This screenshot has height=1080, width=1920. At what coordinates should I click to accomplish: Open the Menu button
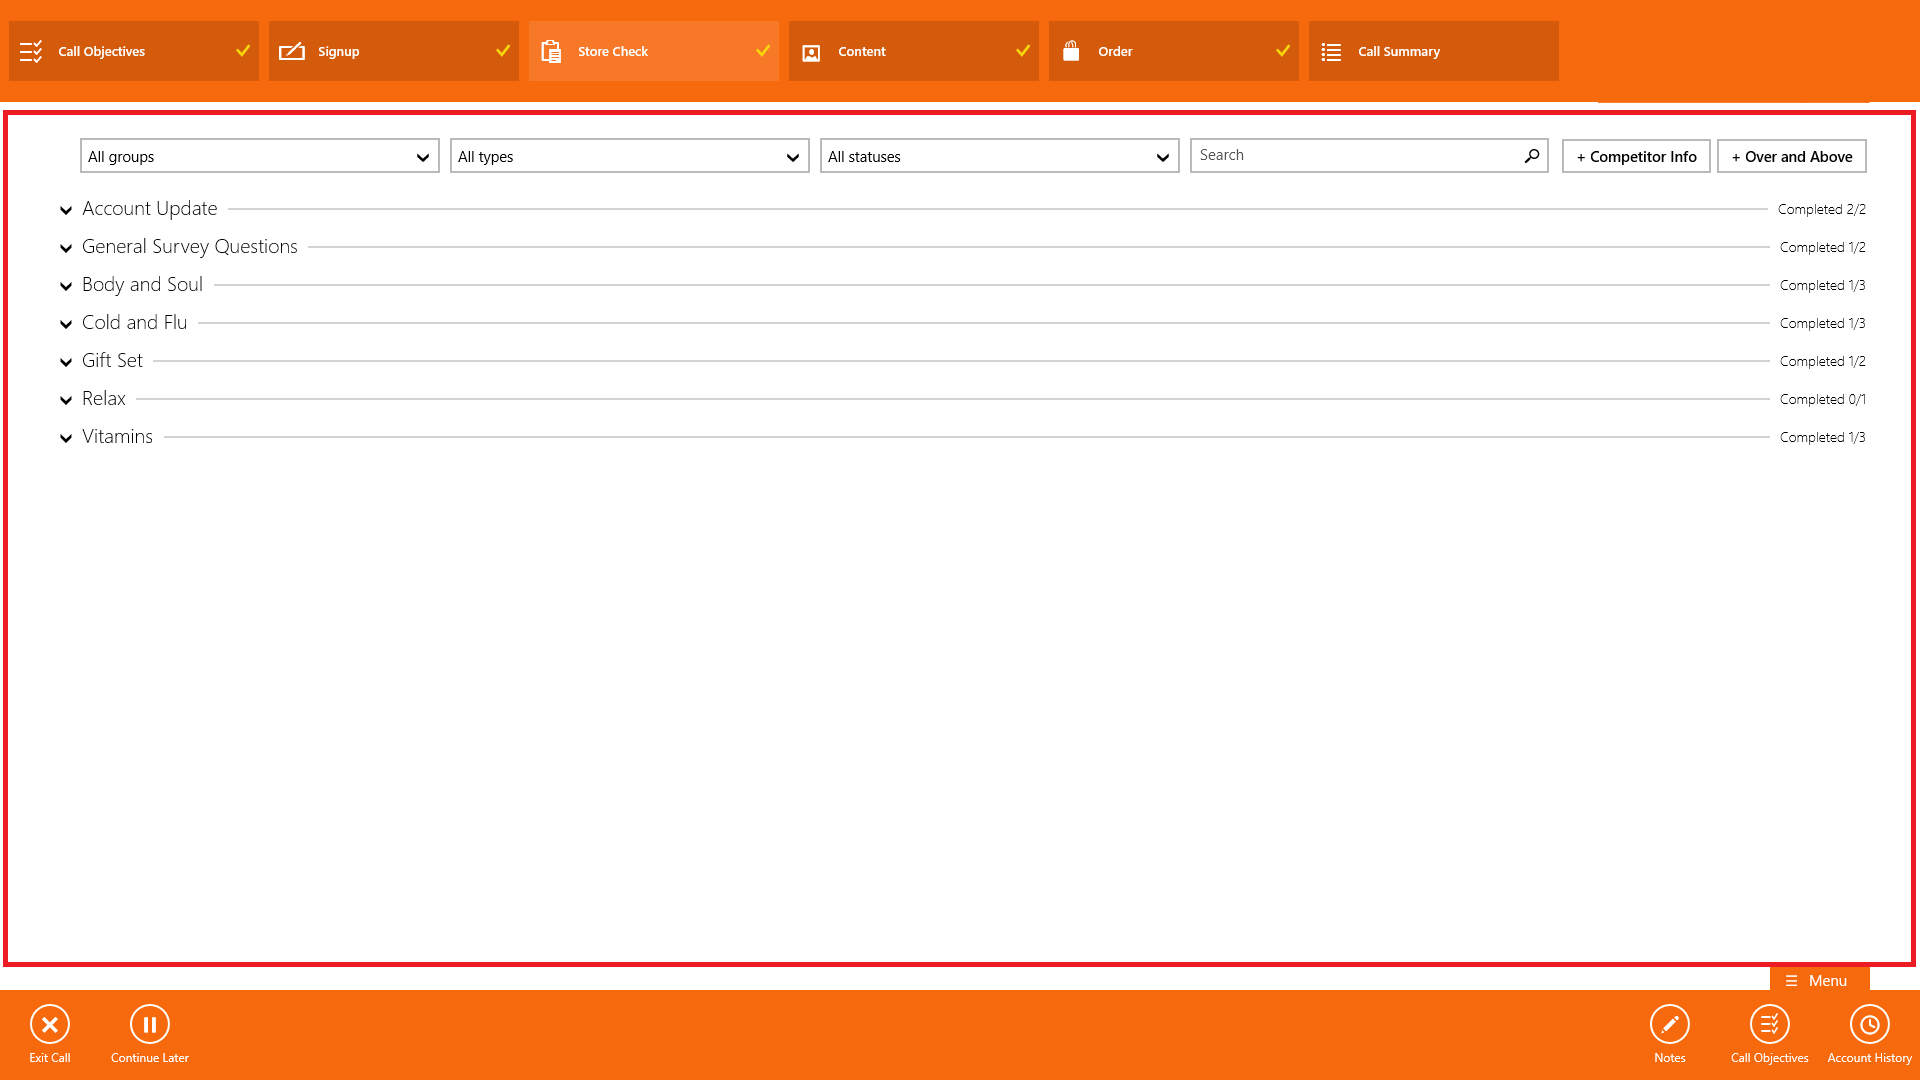(x=1818, y=981)
